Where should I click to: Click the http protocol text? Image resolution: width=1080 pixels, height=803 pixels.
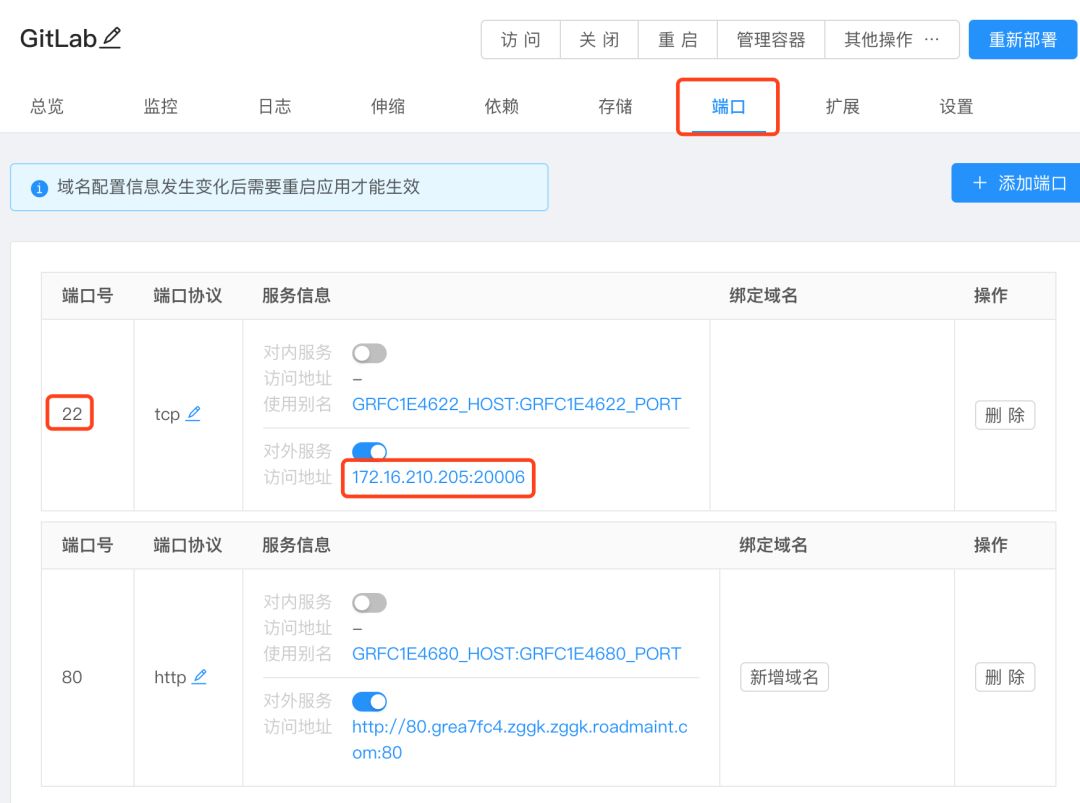(x=170, y=677)
